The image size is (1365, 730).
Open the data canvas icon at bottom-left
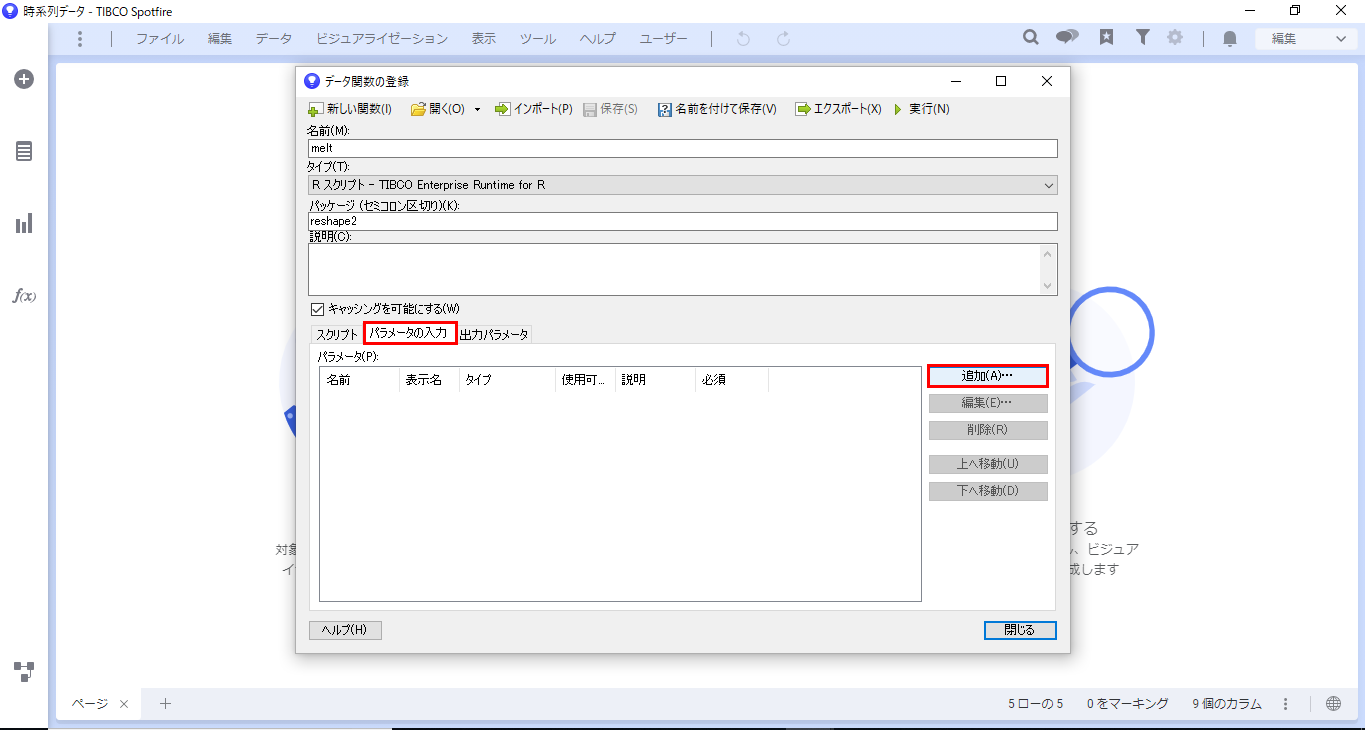tap(24, 671)
